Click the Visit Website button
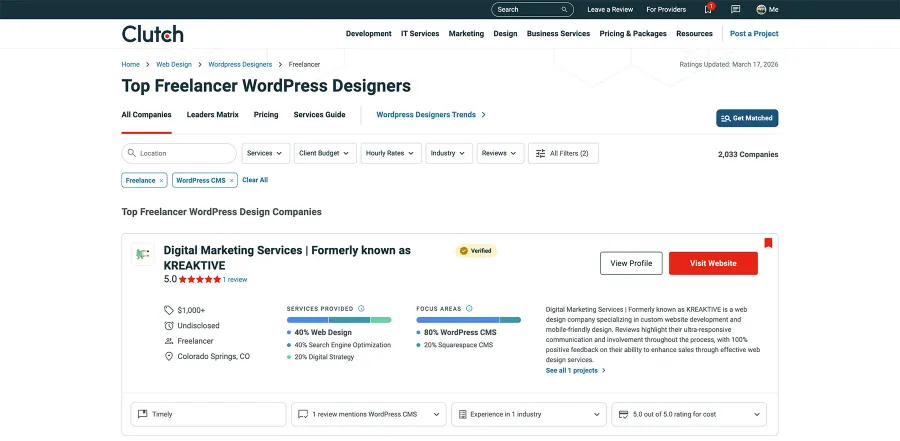 point(713,264)
